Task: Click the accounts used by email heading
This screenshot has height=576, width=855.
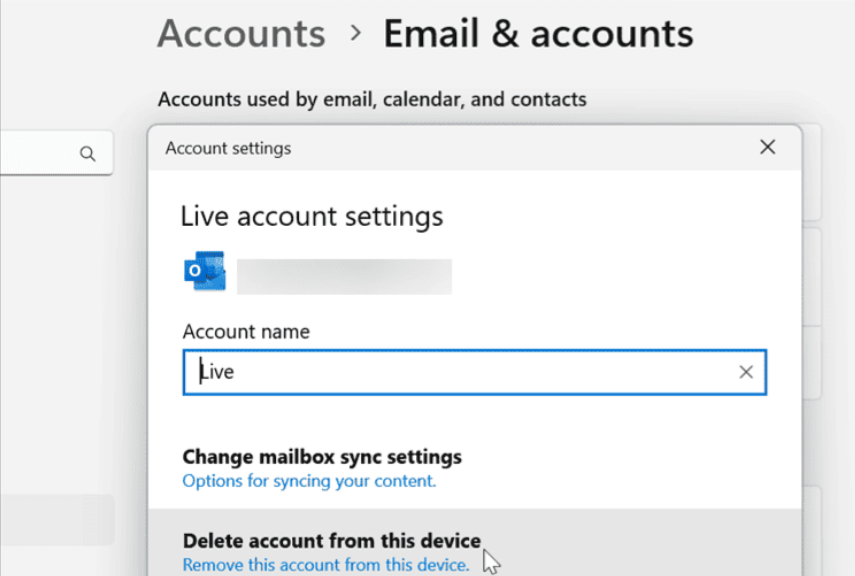Action: coord(372,99)
